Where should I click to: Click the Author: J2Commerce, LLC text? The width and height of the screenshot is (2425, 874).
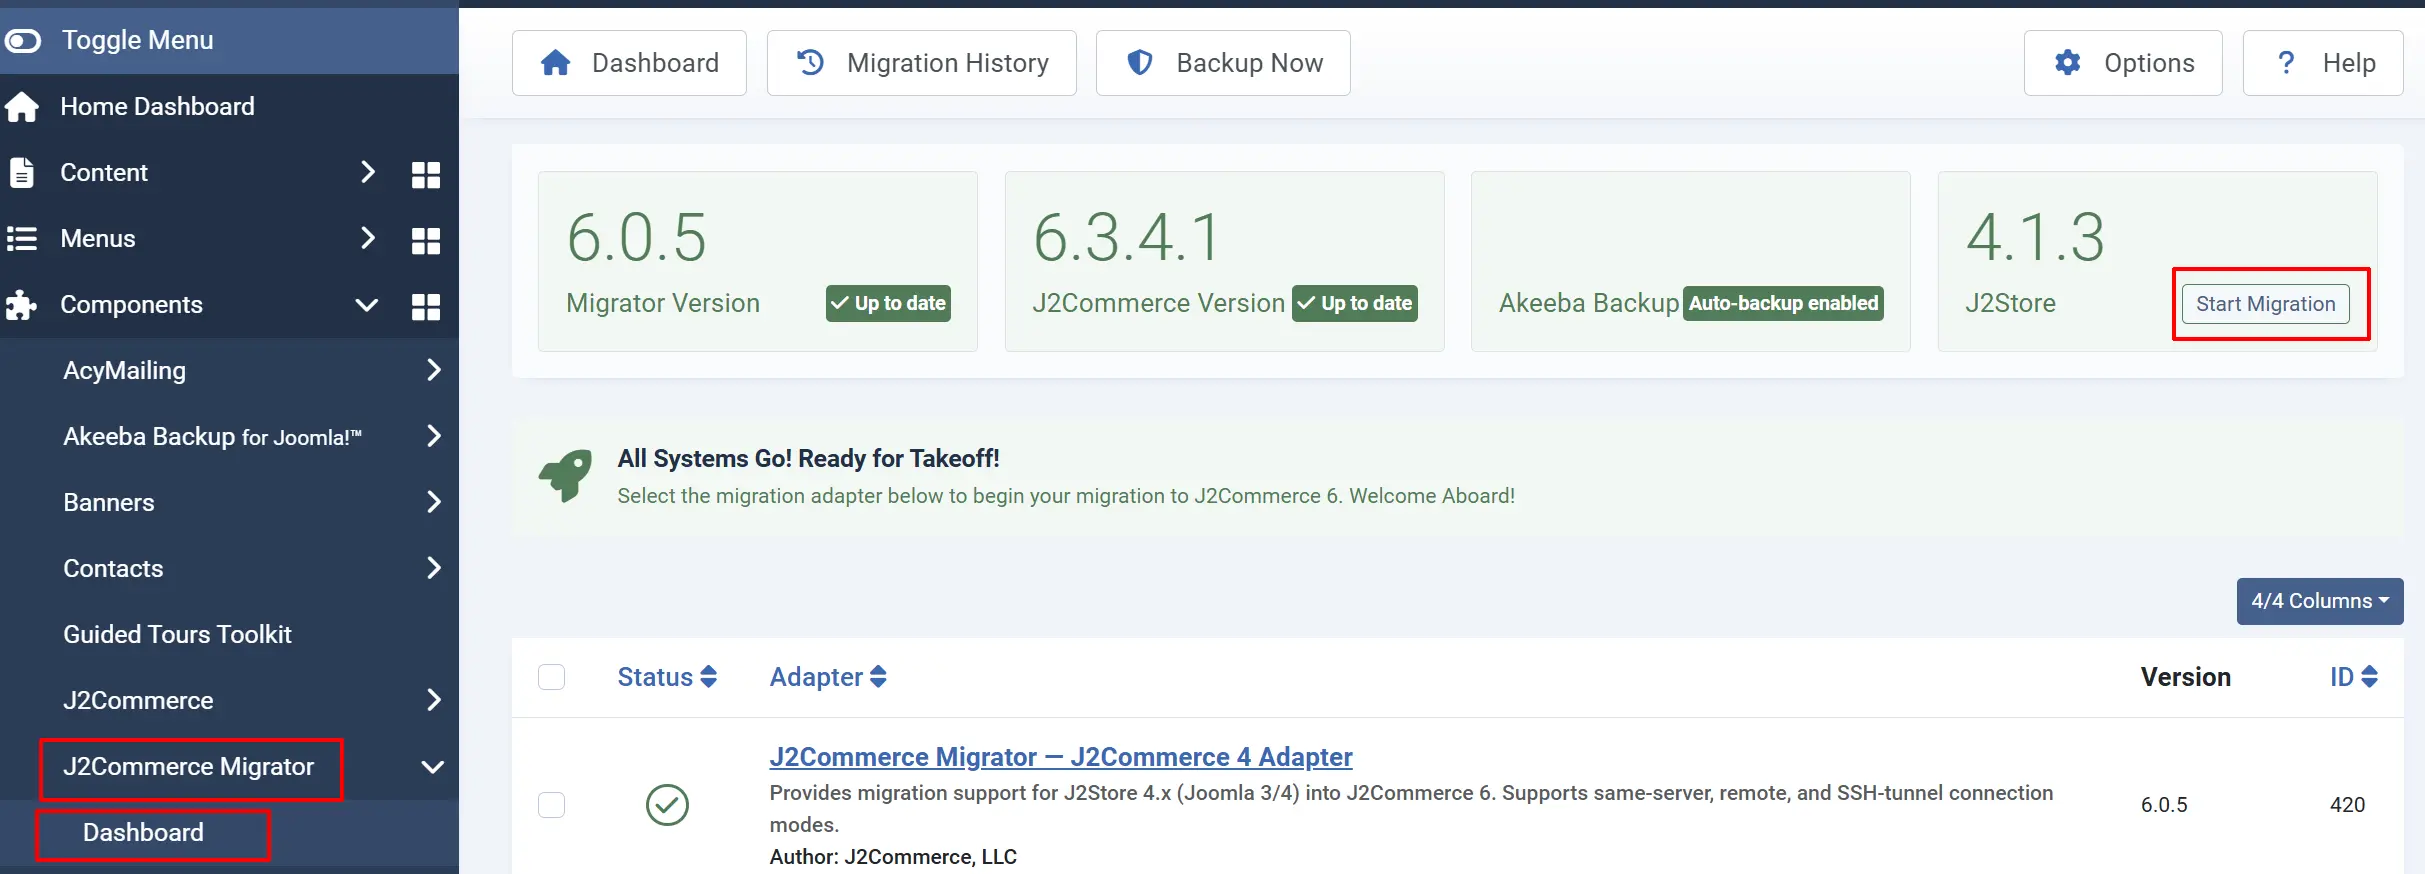click(893, 857)
